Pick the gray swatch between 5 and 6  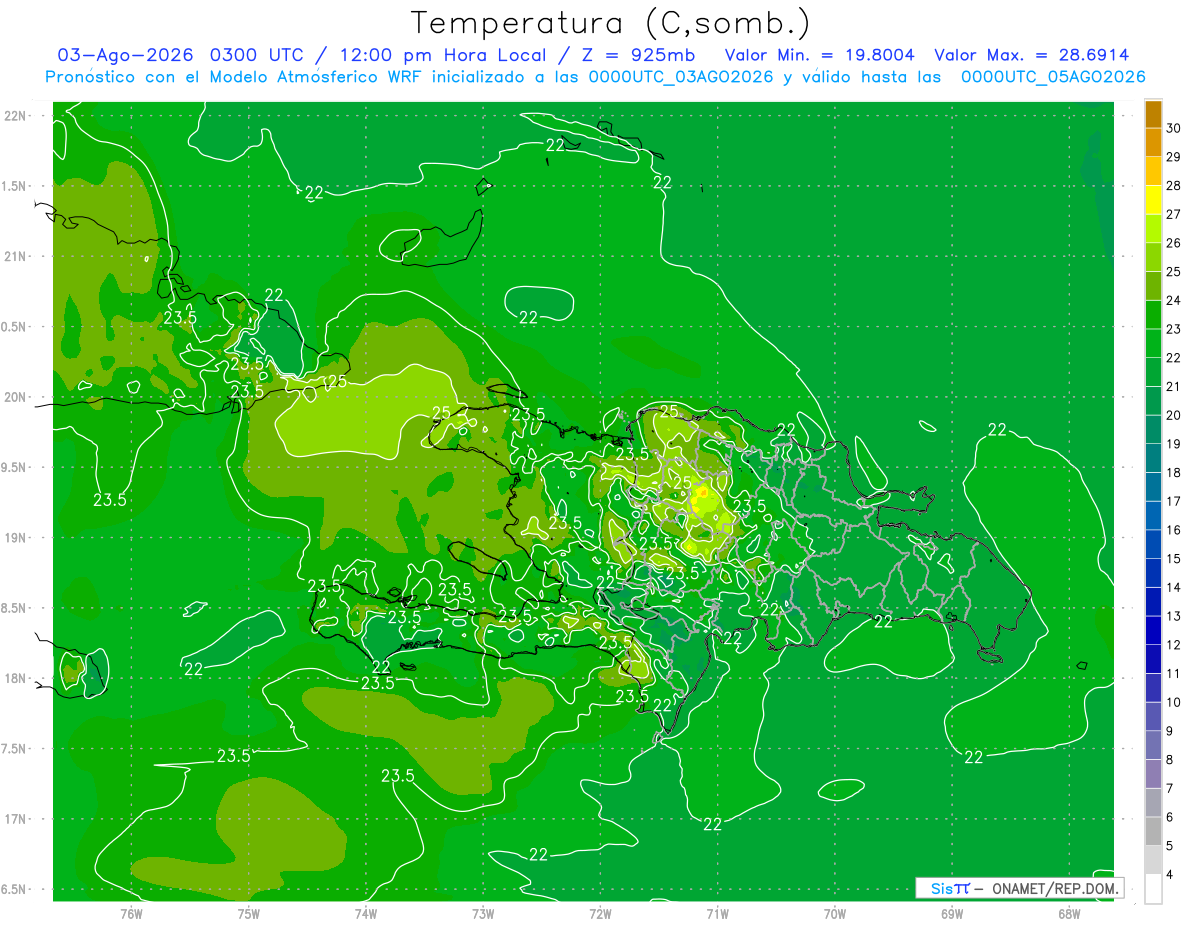tap(1153, 831)
